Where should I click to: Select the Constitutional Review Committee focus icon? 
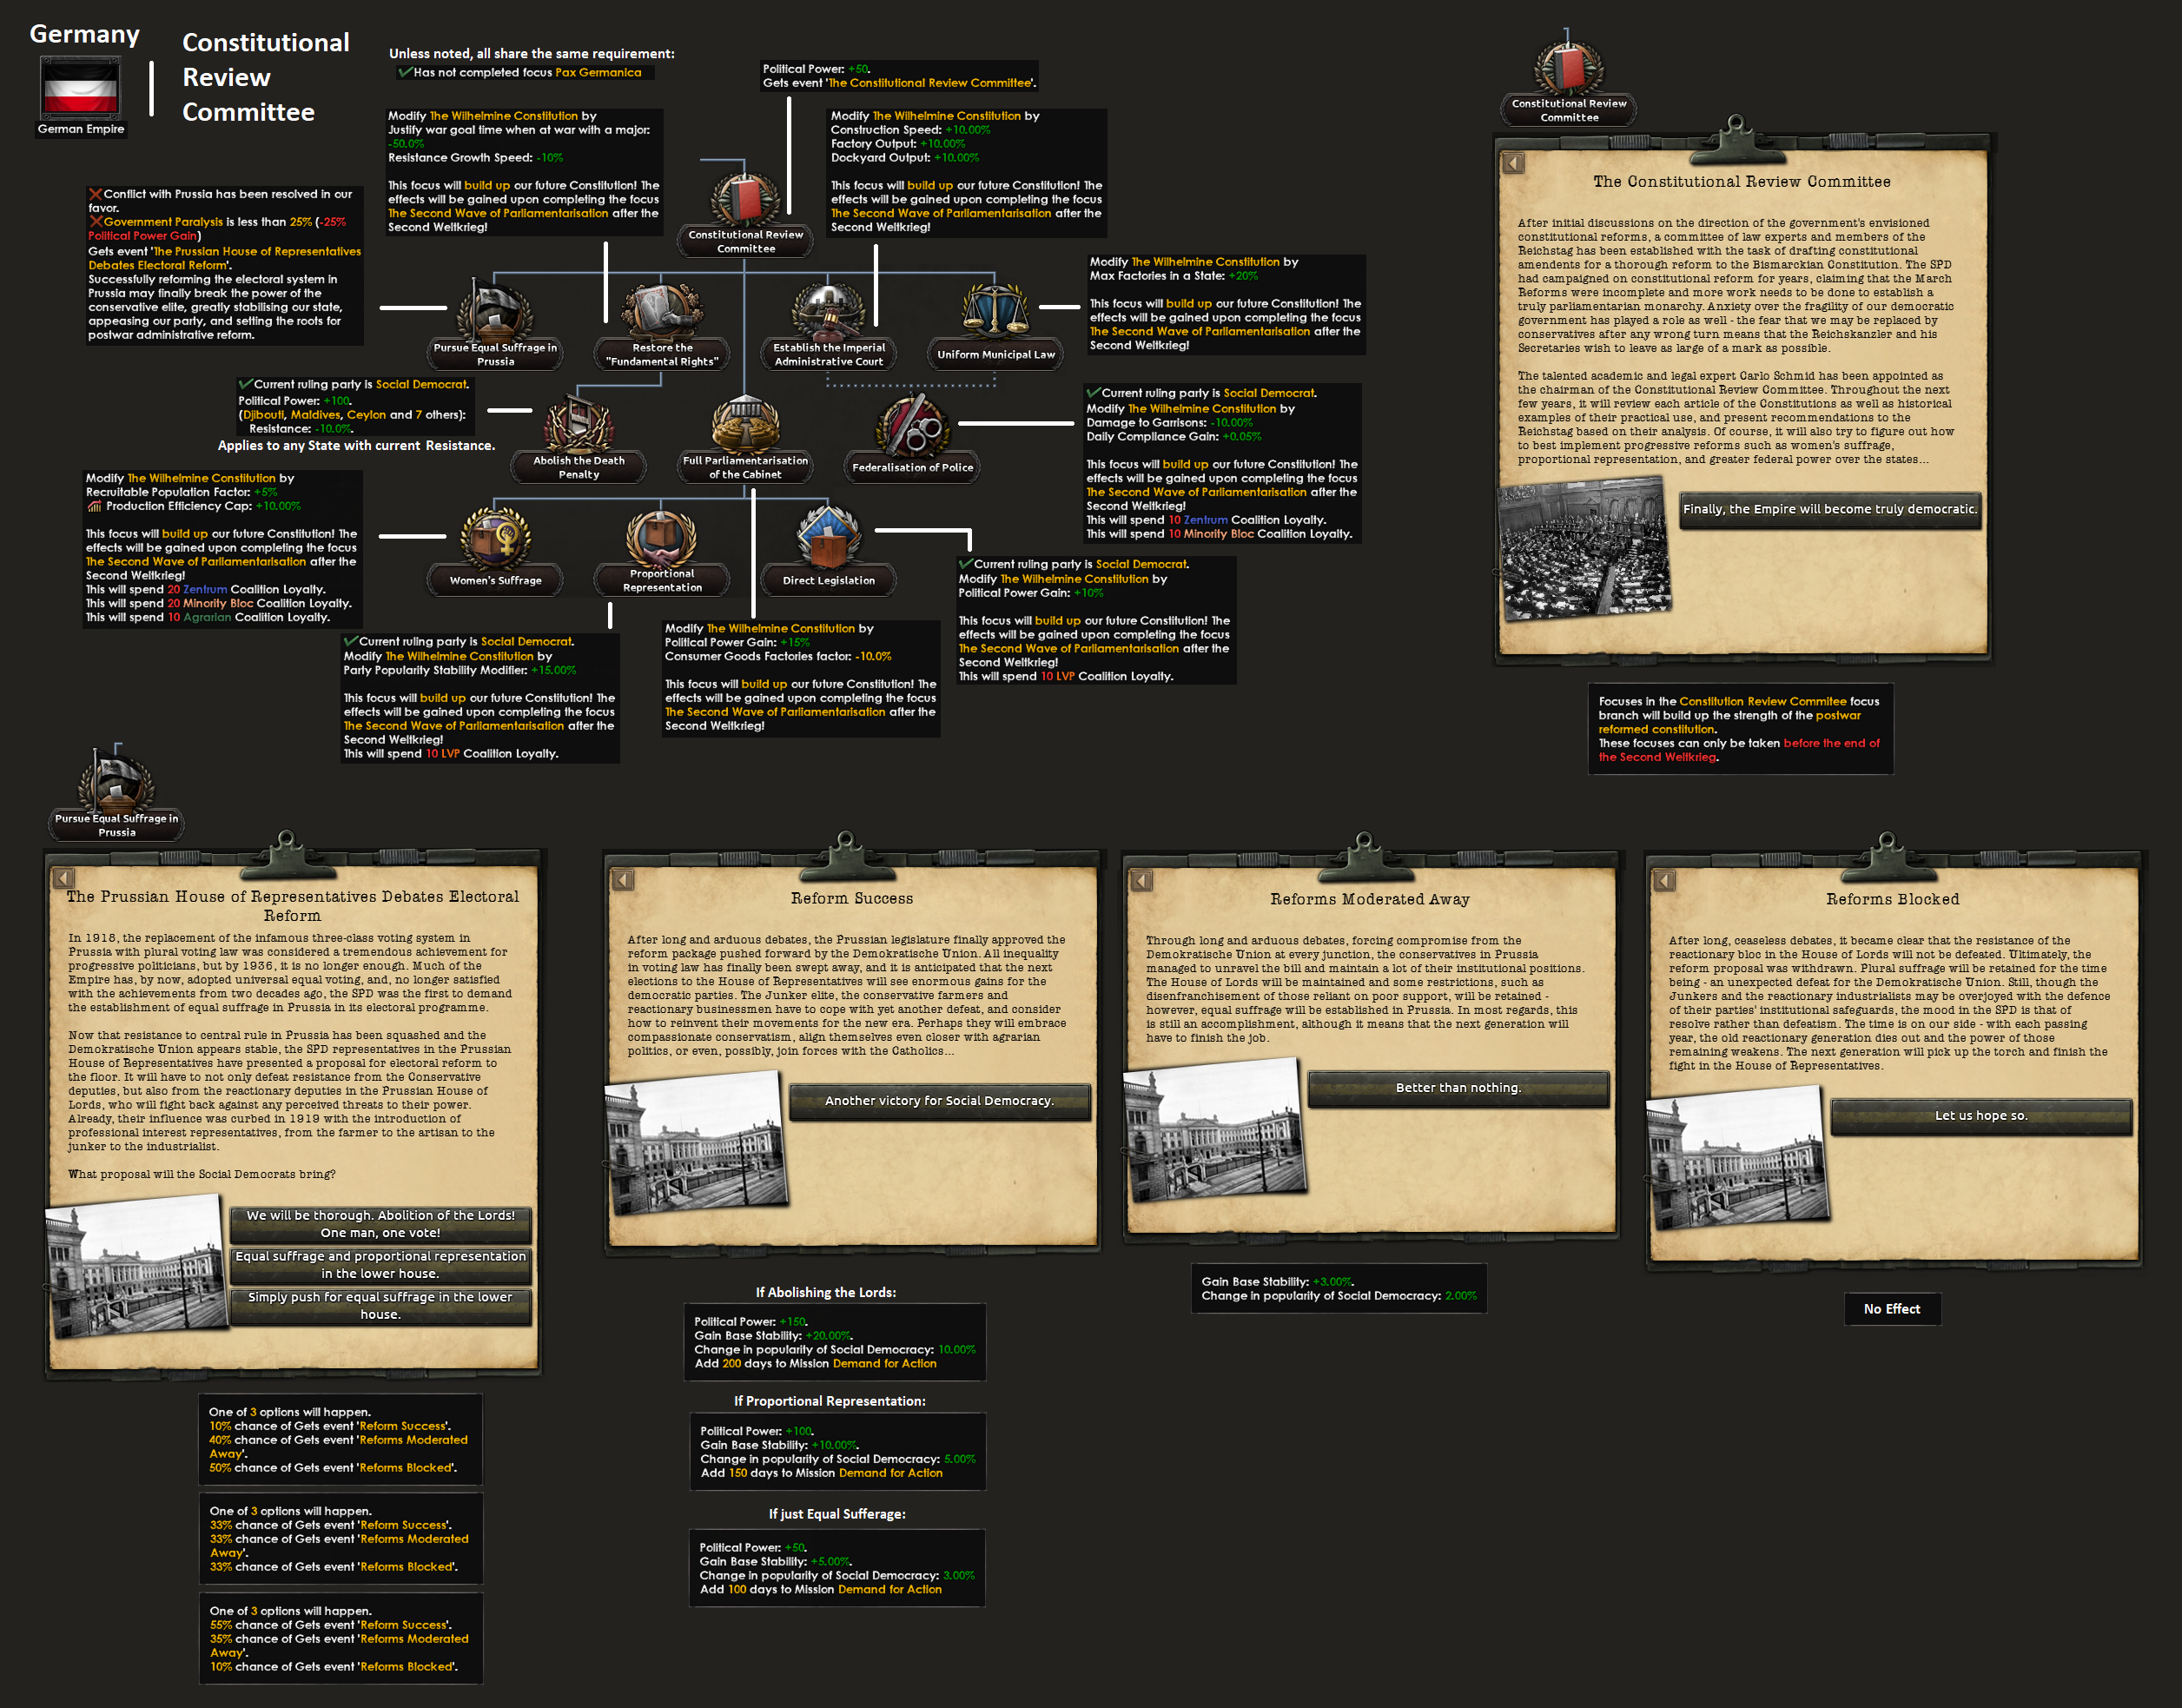pyautogui.click(x=745, y=200)
